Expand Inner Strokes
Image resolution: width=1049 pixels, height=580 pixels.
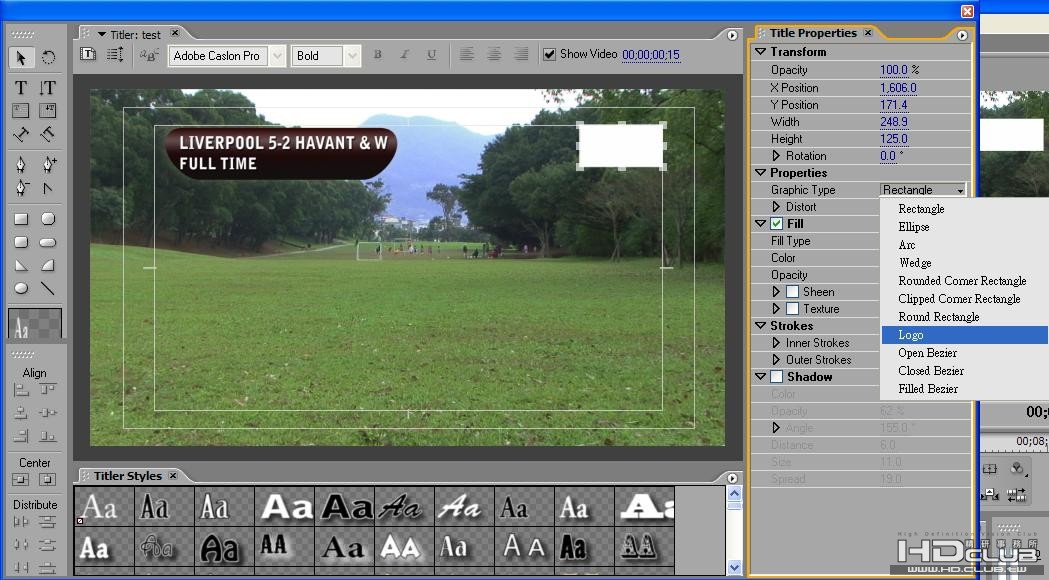point(776,343)
